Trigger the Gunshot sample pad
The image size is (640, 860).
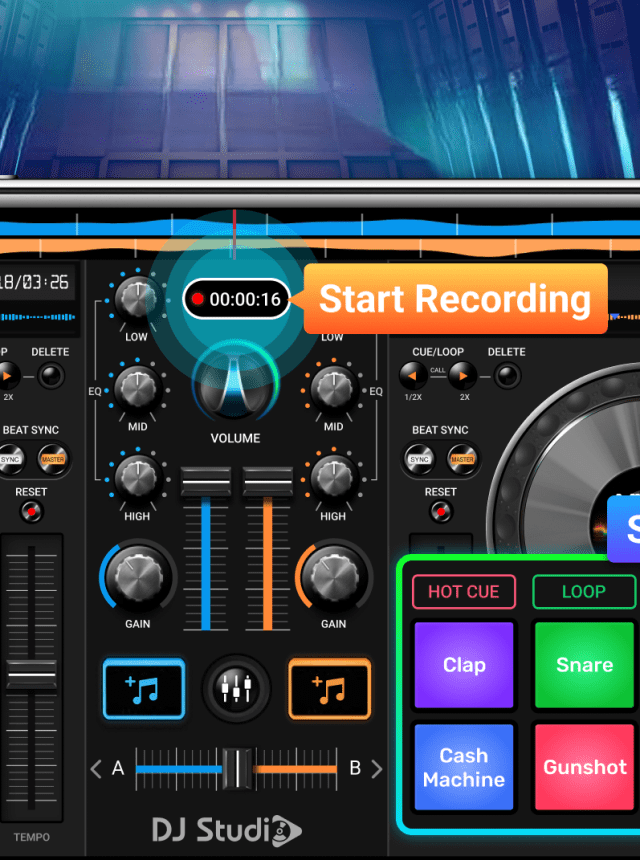point(584,767)
